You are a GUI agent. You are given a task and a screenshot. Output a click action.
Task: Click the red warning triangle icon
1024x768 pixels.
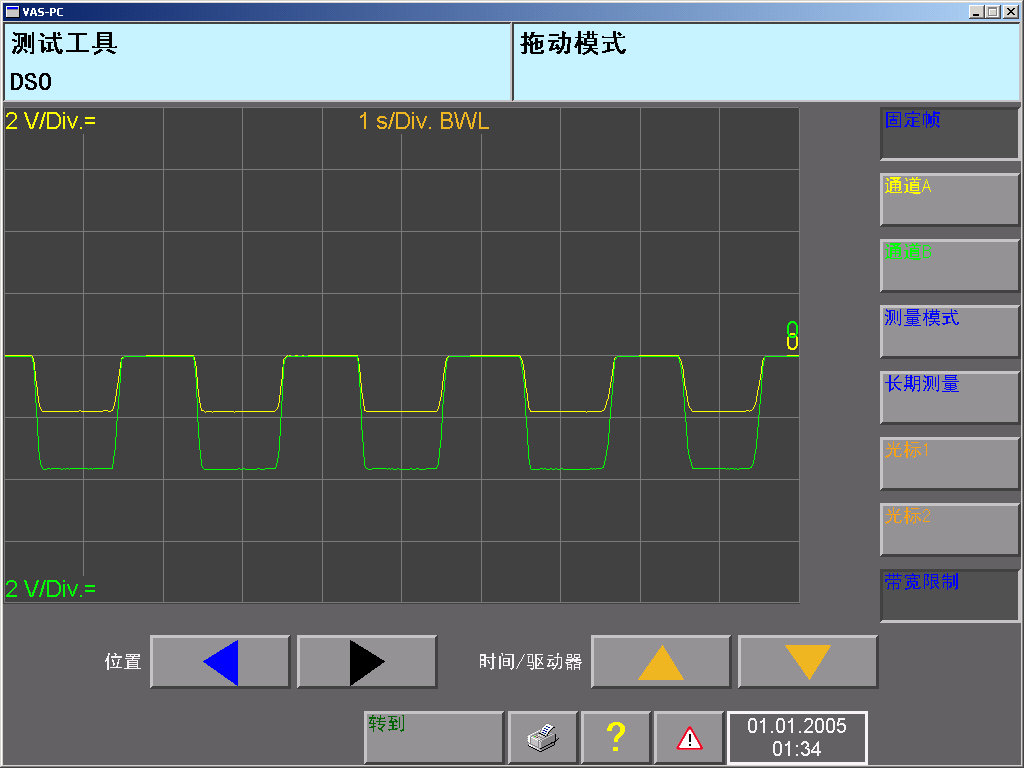689,737
